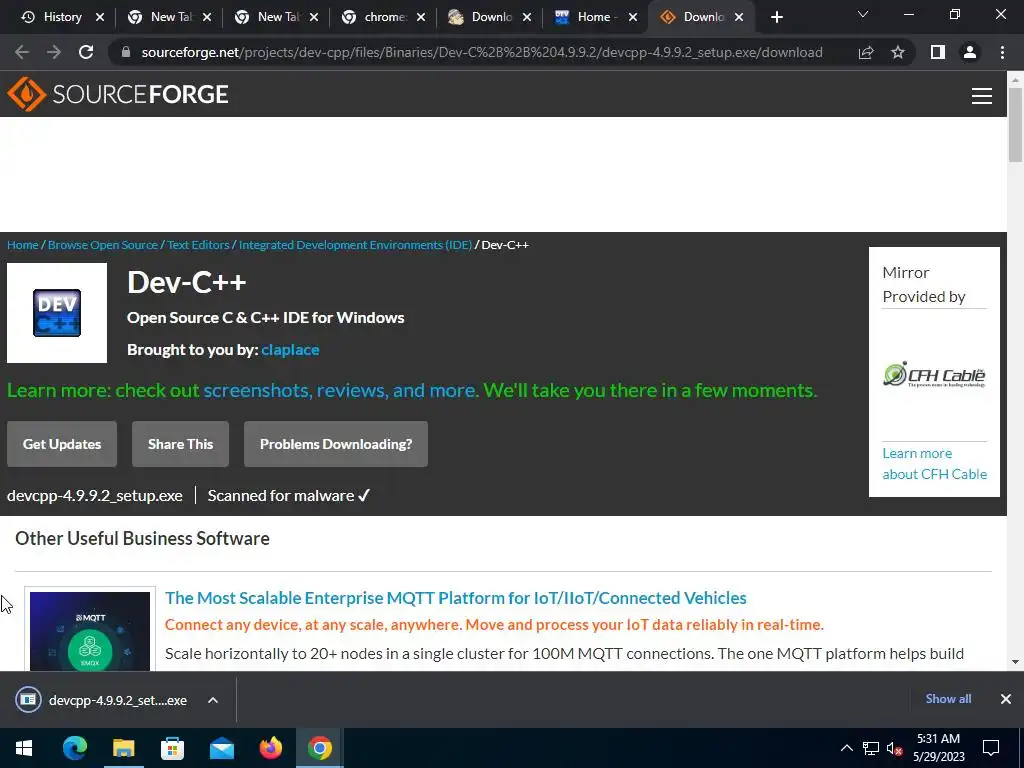The height and width of the screenshot is (768, 1024).
Task: Open the Chrome profile menu
Action: point(970,52)
